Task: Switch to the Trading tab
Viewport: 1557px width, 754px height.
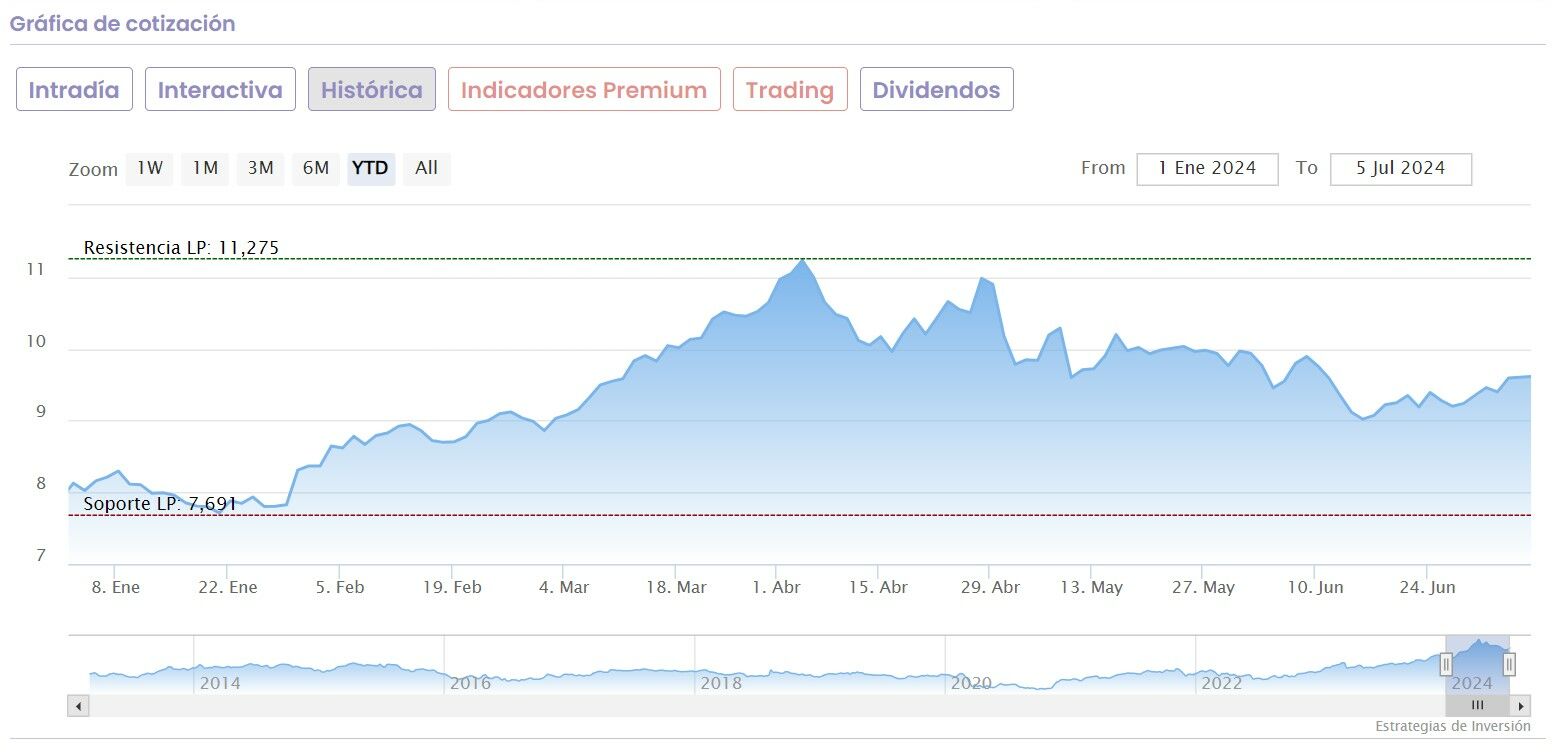Action: [790, 90]
